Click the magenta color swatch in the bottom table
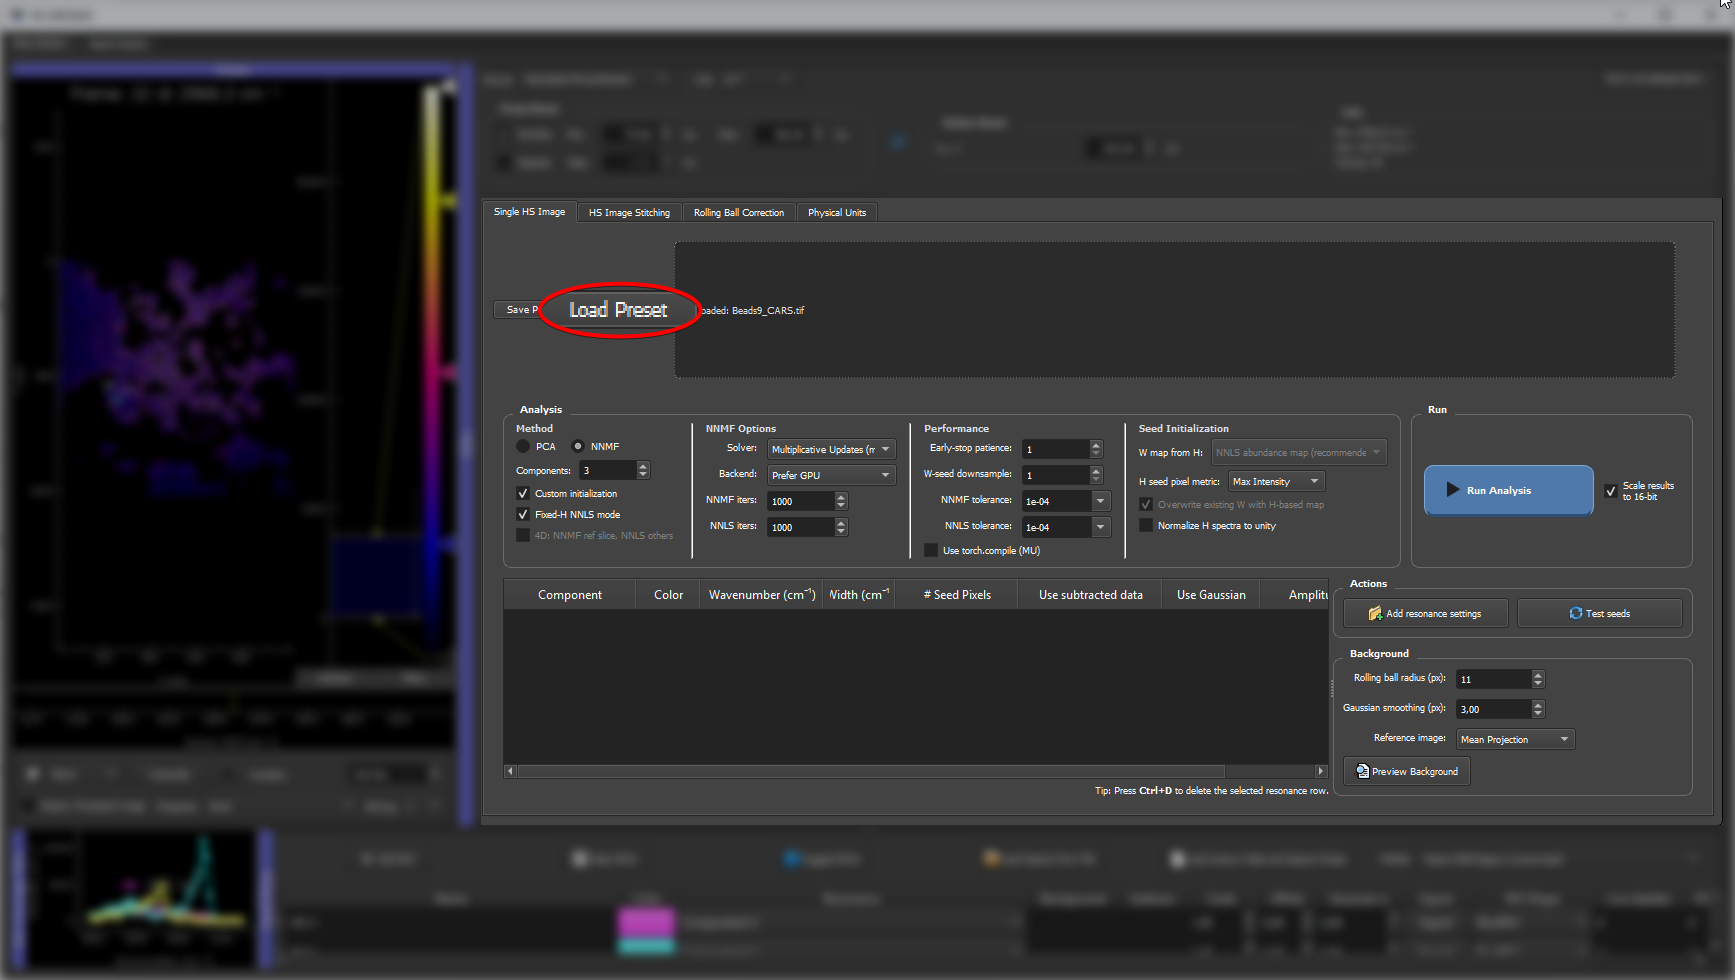1735x980 pixels. point(646,921)
